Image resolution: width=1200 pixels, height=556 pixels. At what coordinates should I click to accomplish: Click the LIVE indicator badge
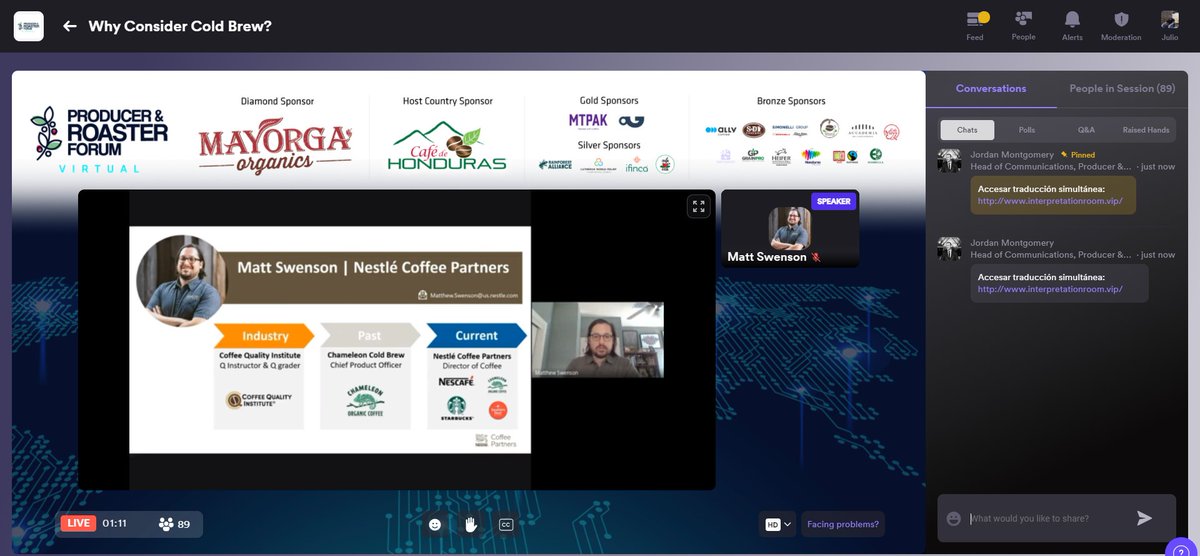79,523
